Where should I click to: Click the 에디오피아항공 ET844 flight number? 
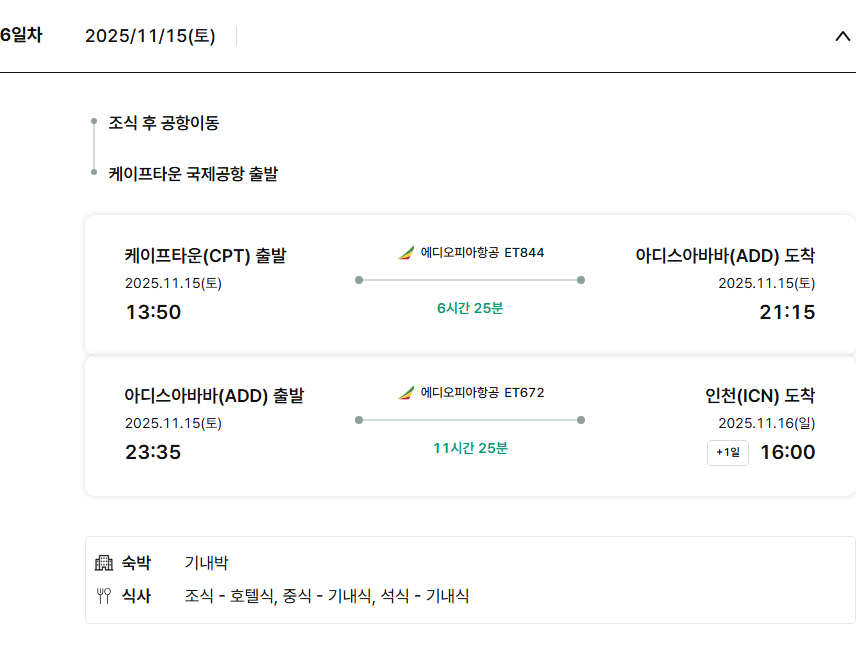[x=482, y=253]
